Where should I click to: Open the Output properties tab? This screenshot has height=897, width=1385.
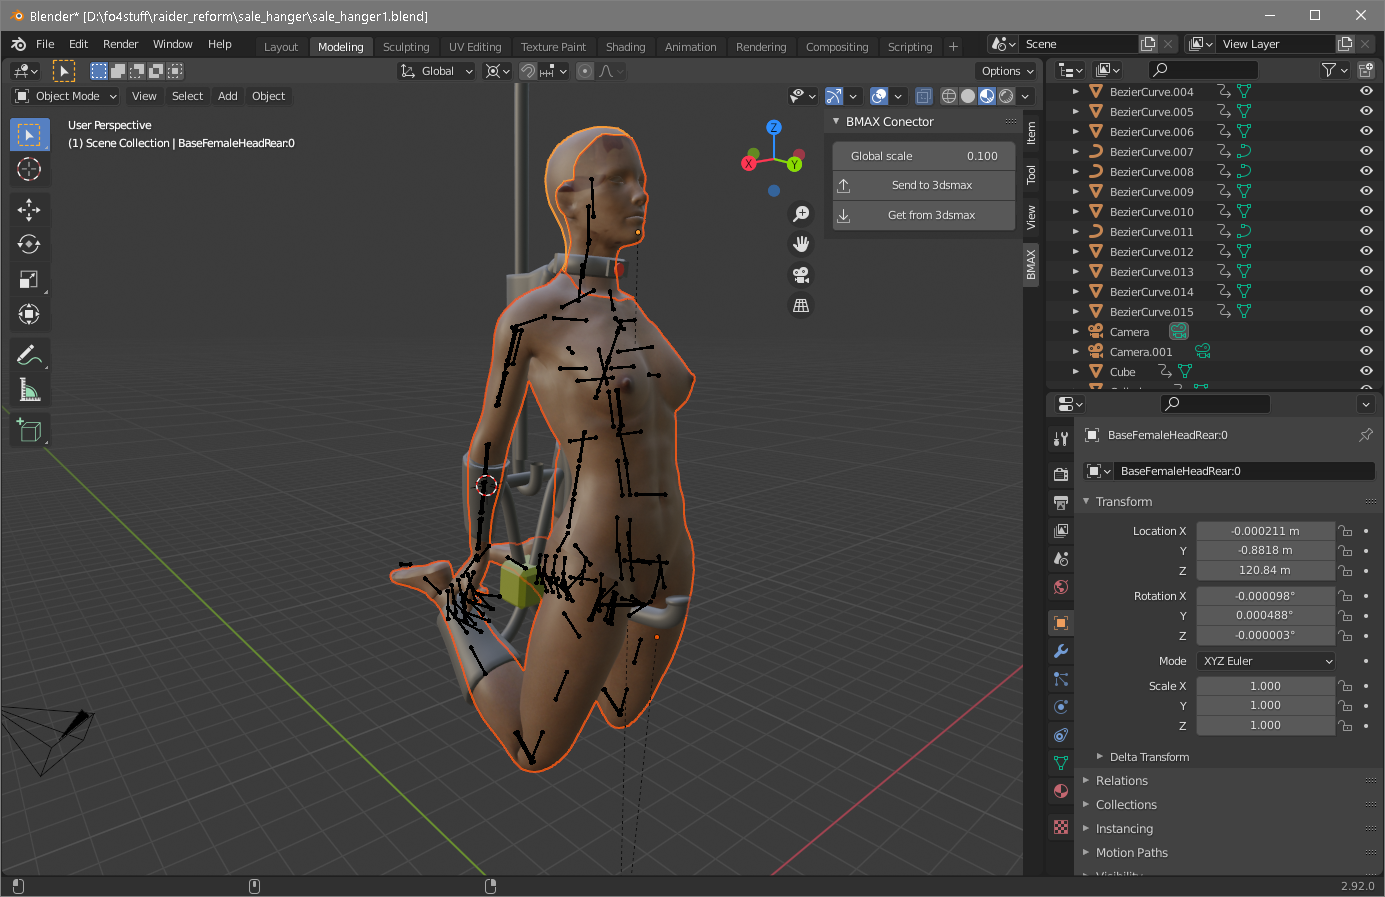(x=1061, y=502)
